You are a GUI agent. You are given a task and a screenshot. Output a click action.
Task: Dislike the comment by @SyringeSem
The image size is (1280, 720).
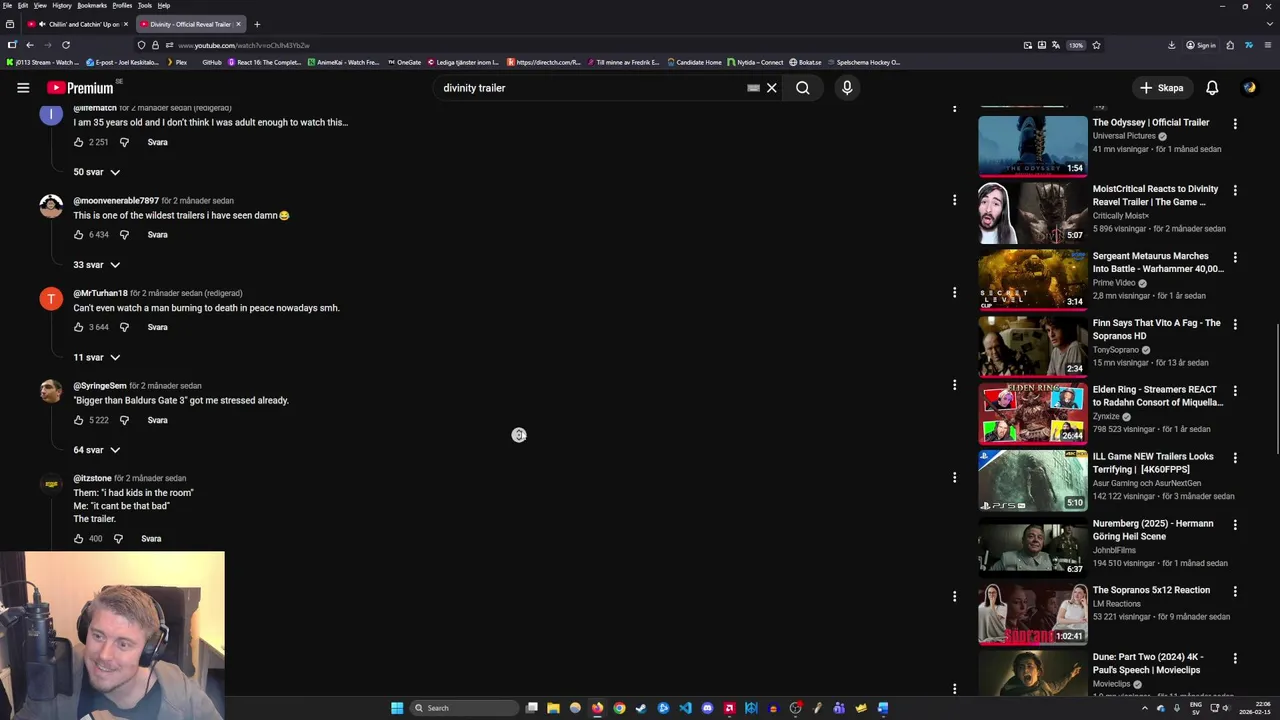[x=124, y=420]
